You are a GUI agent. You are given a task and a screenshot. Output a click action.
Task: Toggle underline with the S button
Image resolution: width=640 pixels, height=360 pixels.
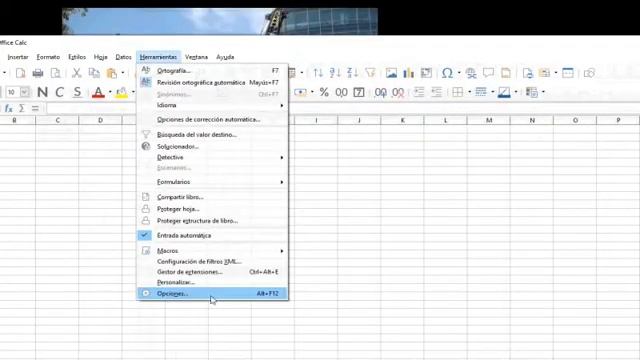tap(77, 92)
